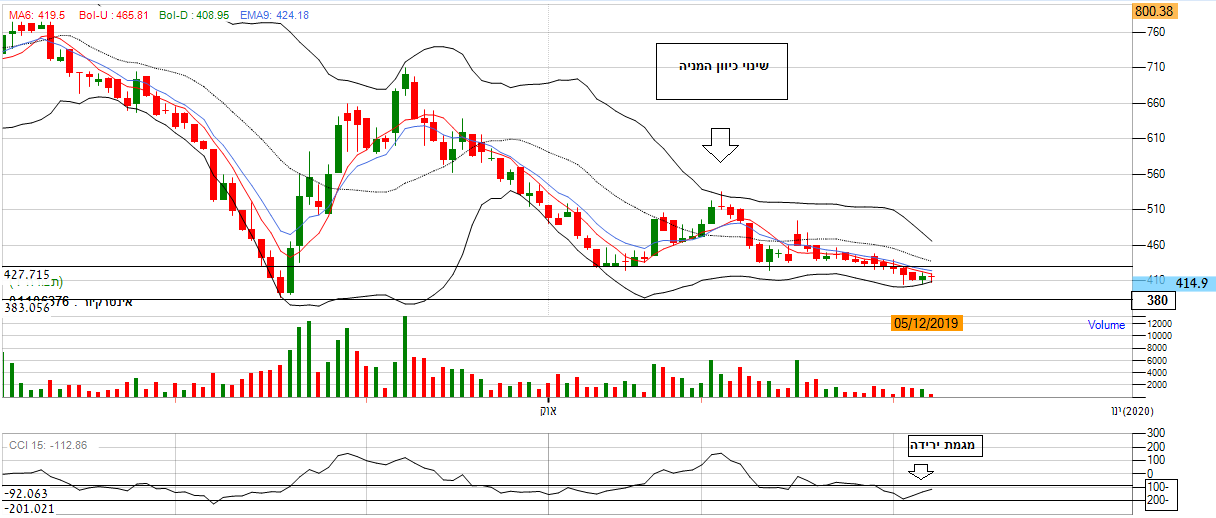Click the -92.063 CCI level label
Viewport: 1216px width, 518px height.
(27, 493)
